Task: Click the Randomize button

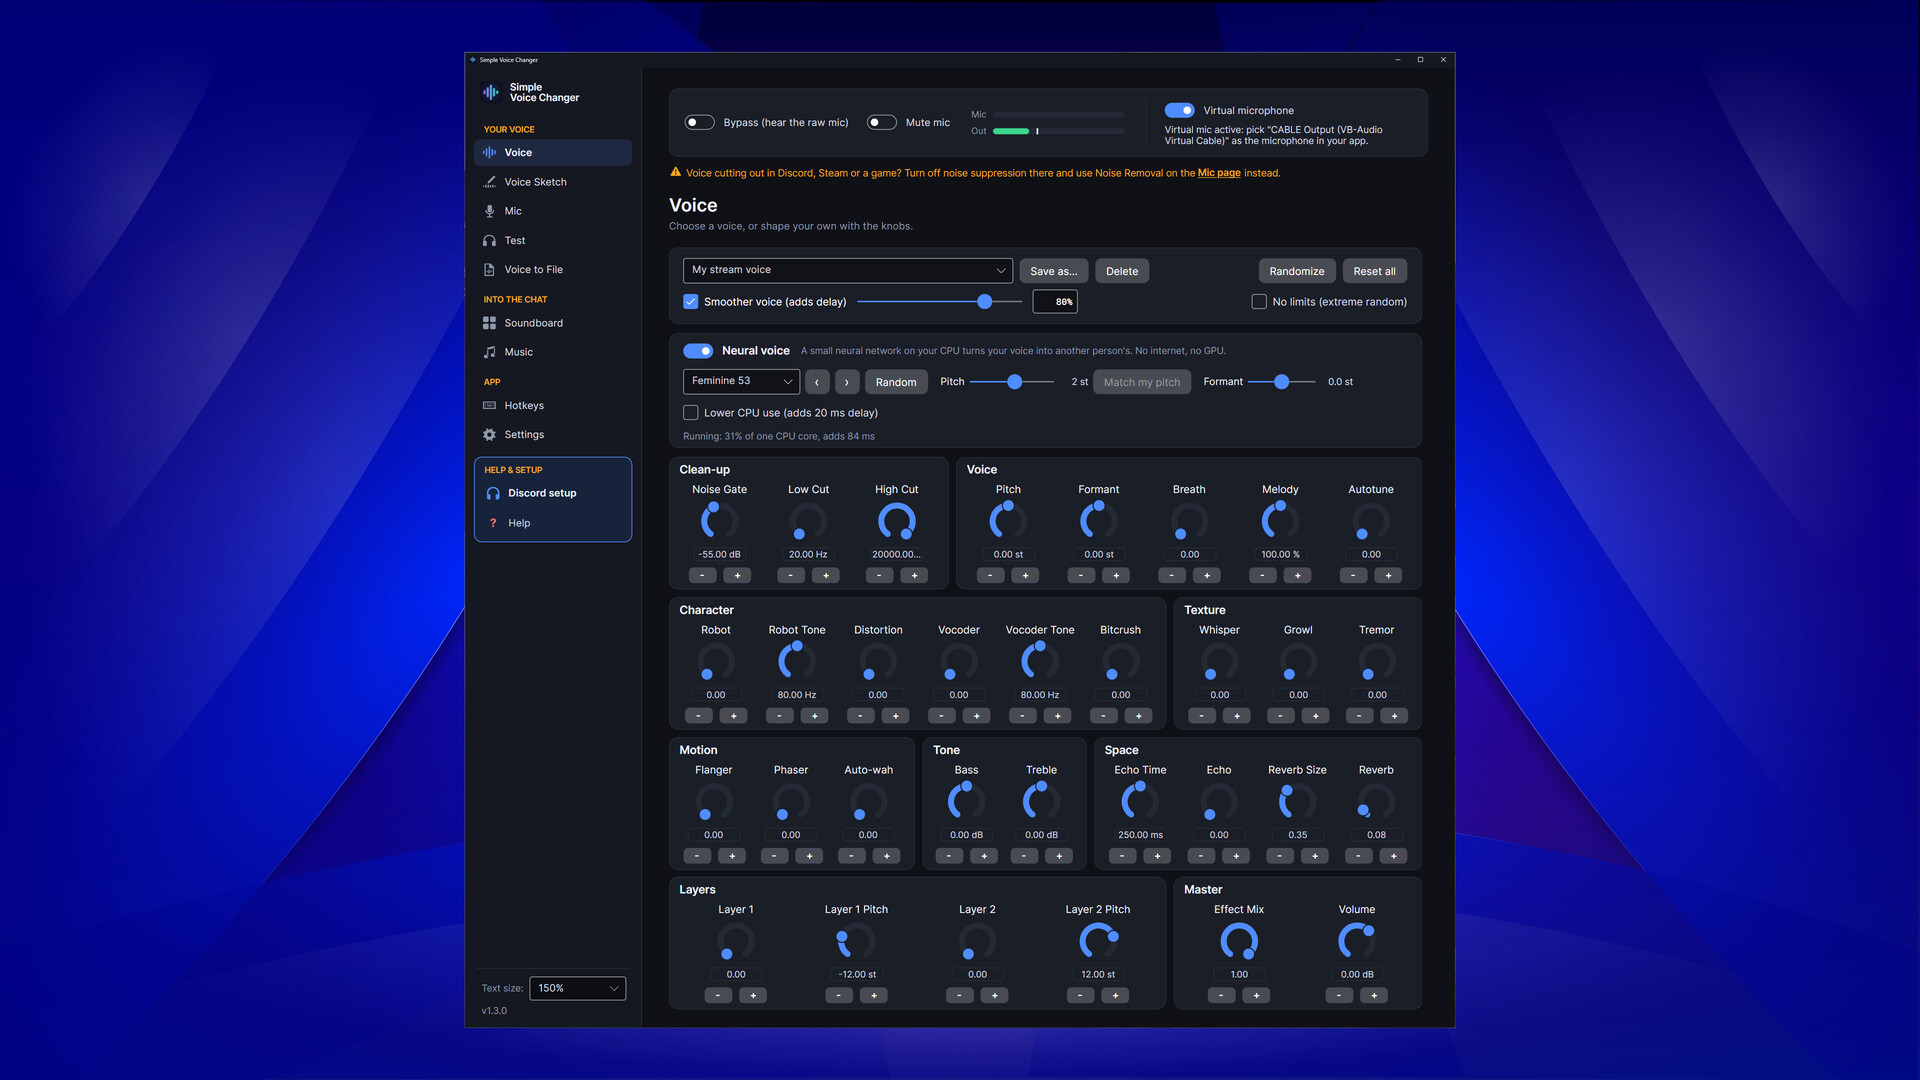Action: pyautogui.click(x=1297, y=271)
